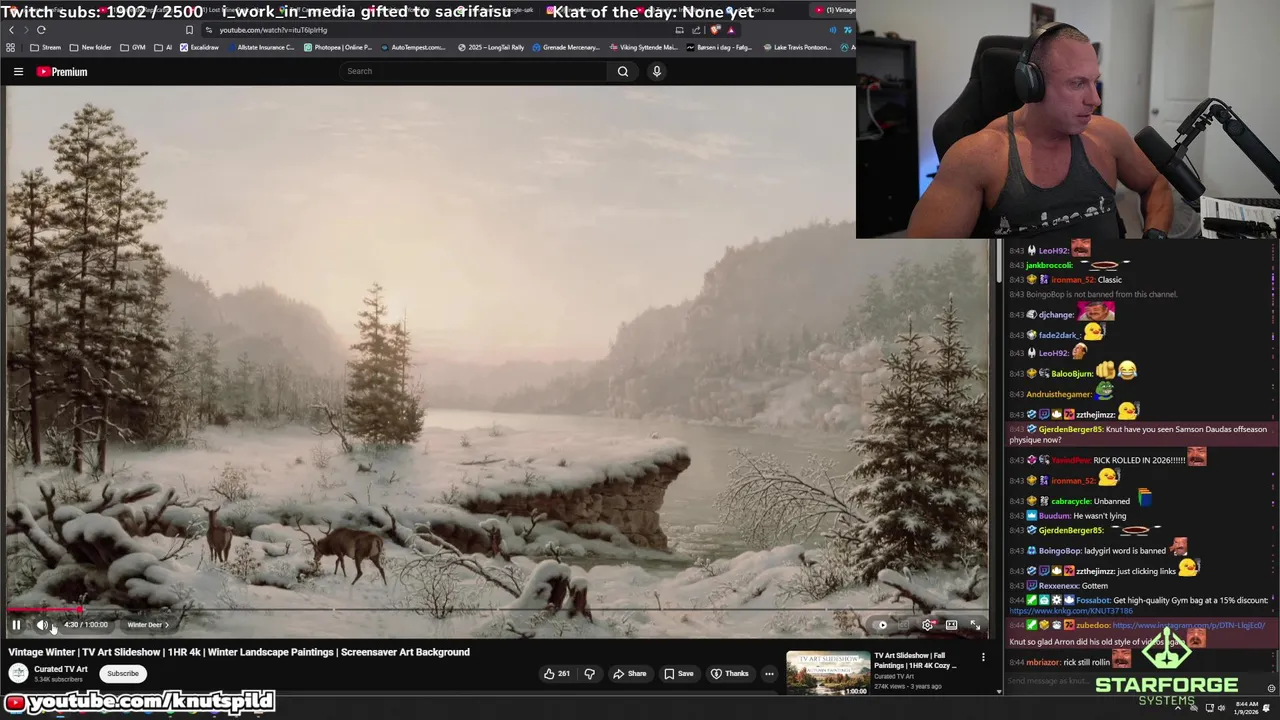Click the BoingoBop username in chat

tap(1062, 551)
